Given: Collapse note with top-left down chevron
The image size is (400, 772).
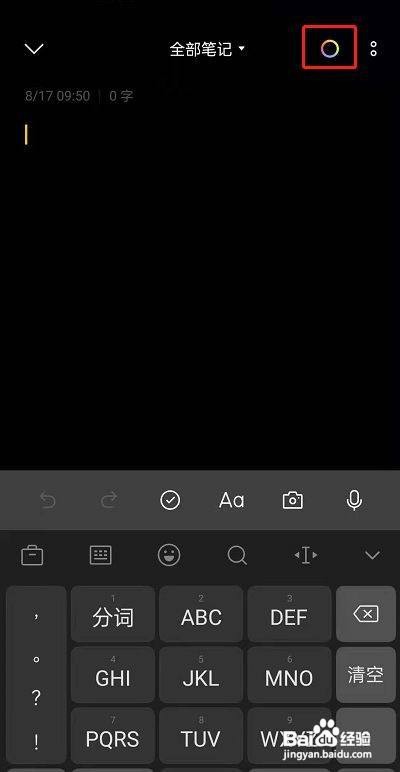Looking at the screenshot, I should [34, 48].
